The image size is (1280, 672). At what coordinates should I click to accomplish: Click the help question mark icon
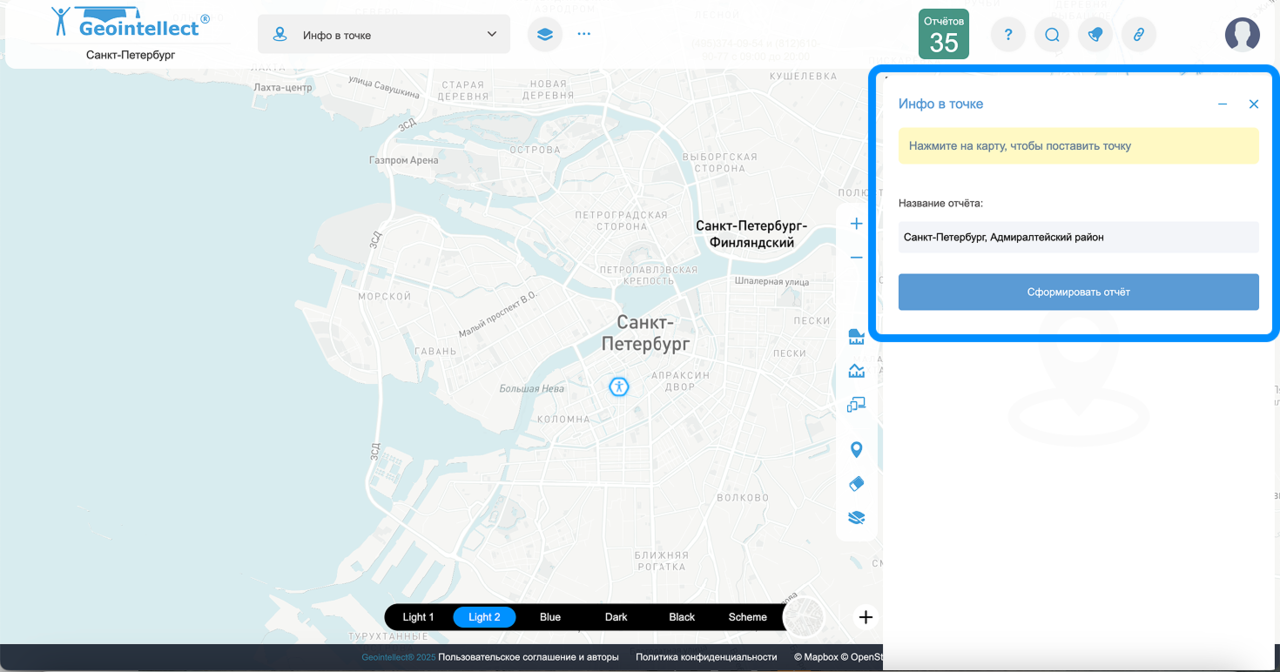pyautogui.click(x=1008, y=34)
